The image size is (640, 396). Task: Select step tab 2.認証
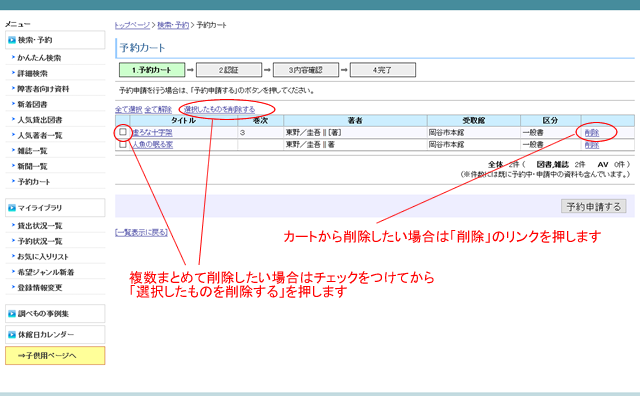[x=229, y=70]
